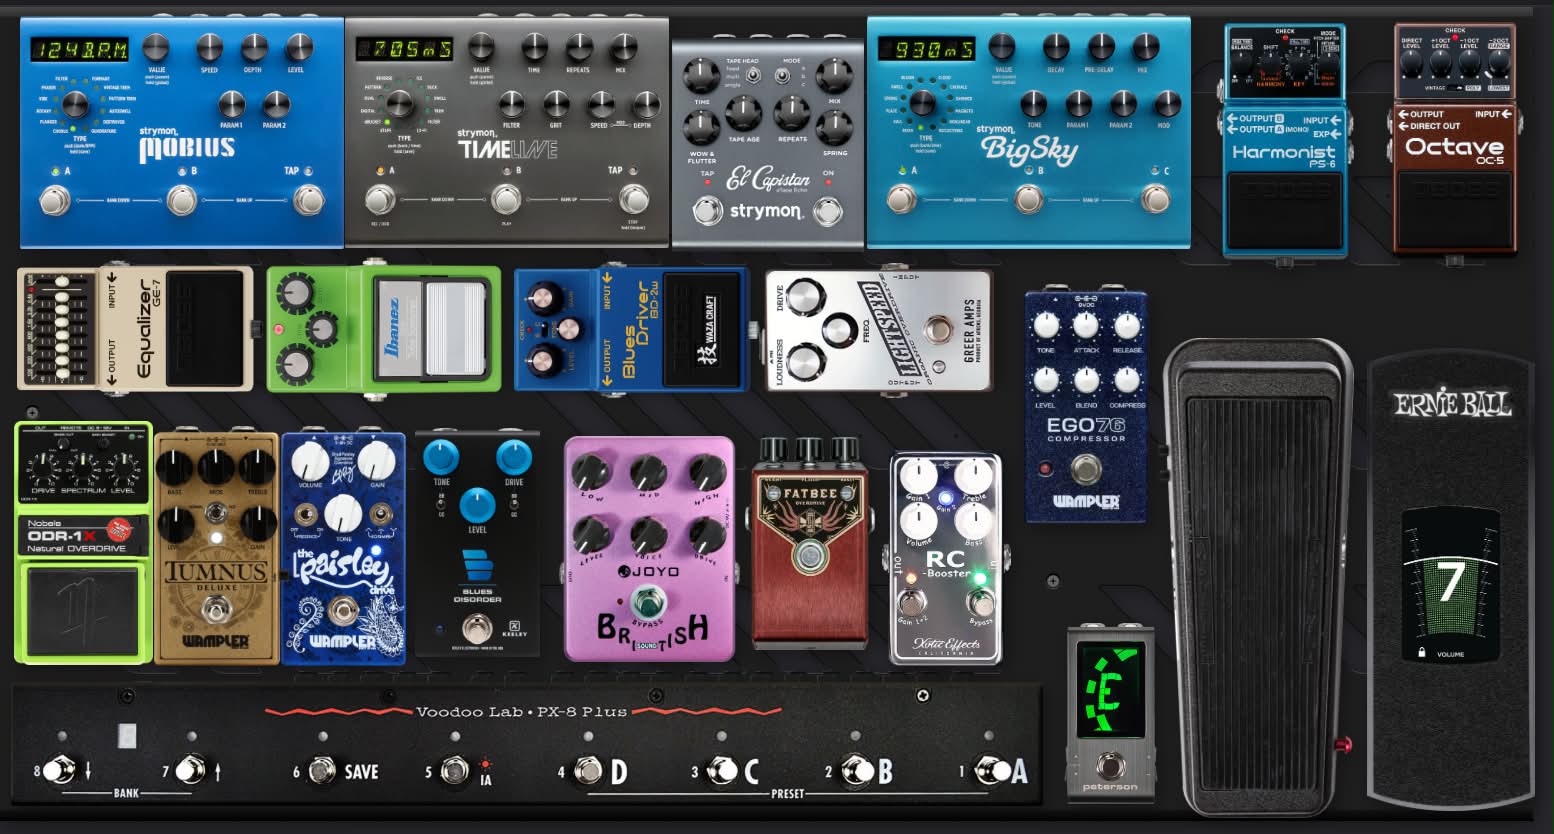Click the Nobels ODR-1X SPECTRUM knob
Image resolution: width=1554 pixels, height=834 pixels.
coord(82,466)
